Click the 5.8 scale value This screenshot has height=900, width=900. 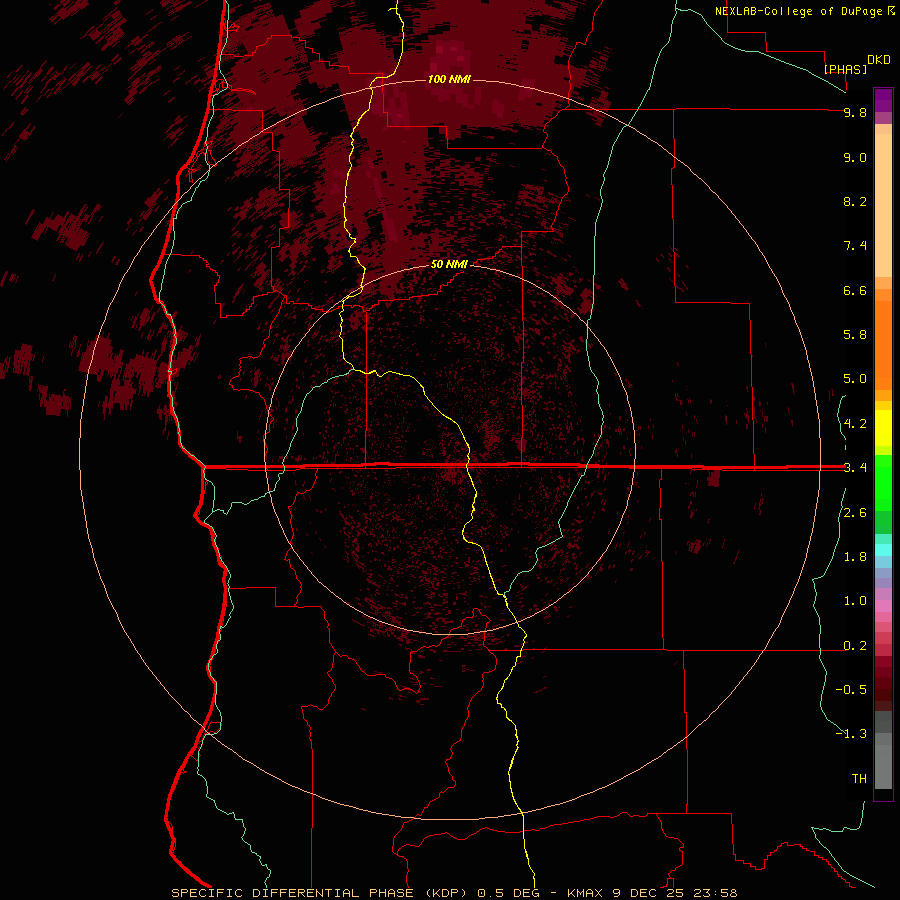(855, 335)
